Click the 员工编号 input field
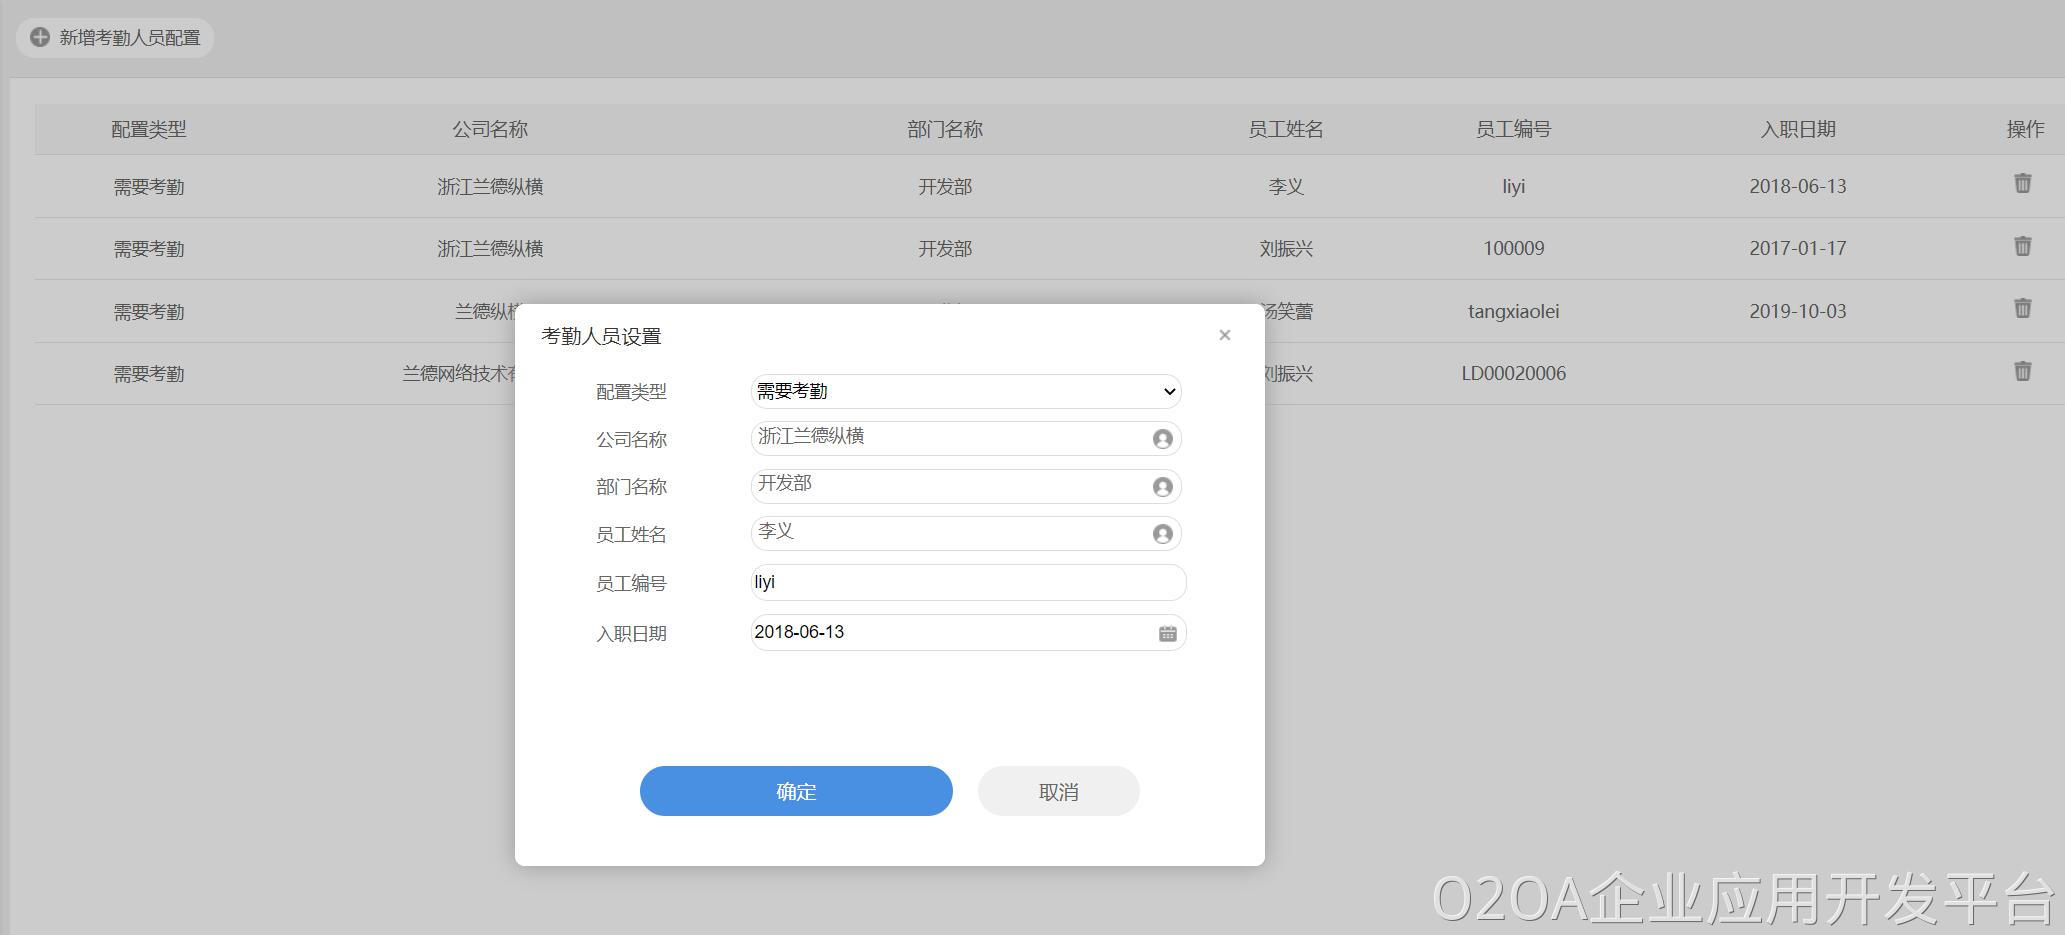Image resolution: width=2065 pixels, height=935 pixels. pos(967,582)
